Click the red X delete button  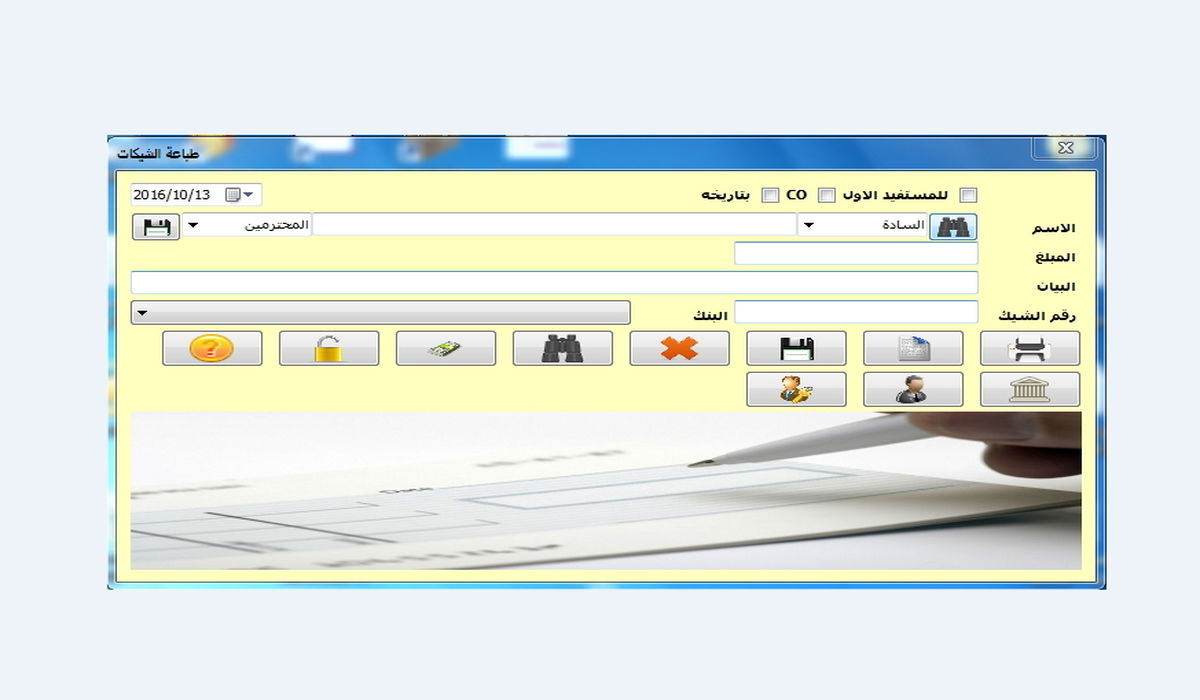[x=679, y=348]
